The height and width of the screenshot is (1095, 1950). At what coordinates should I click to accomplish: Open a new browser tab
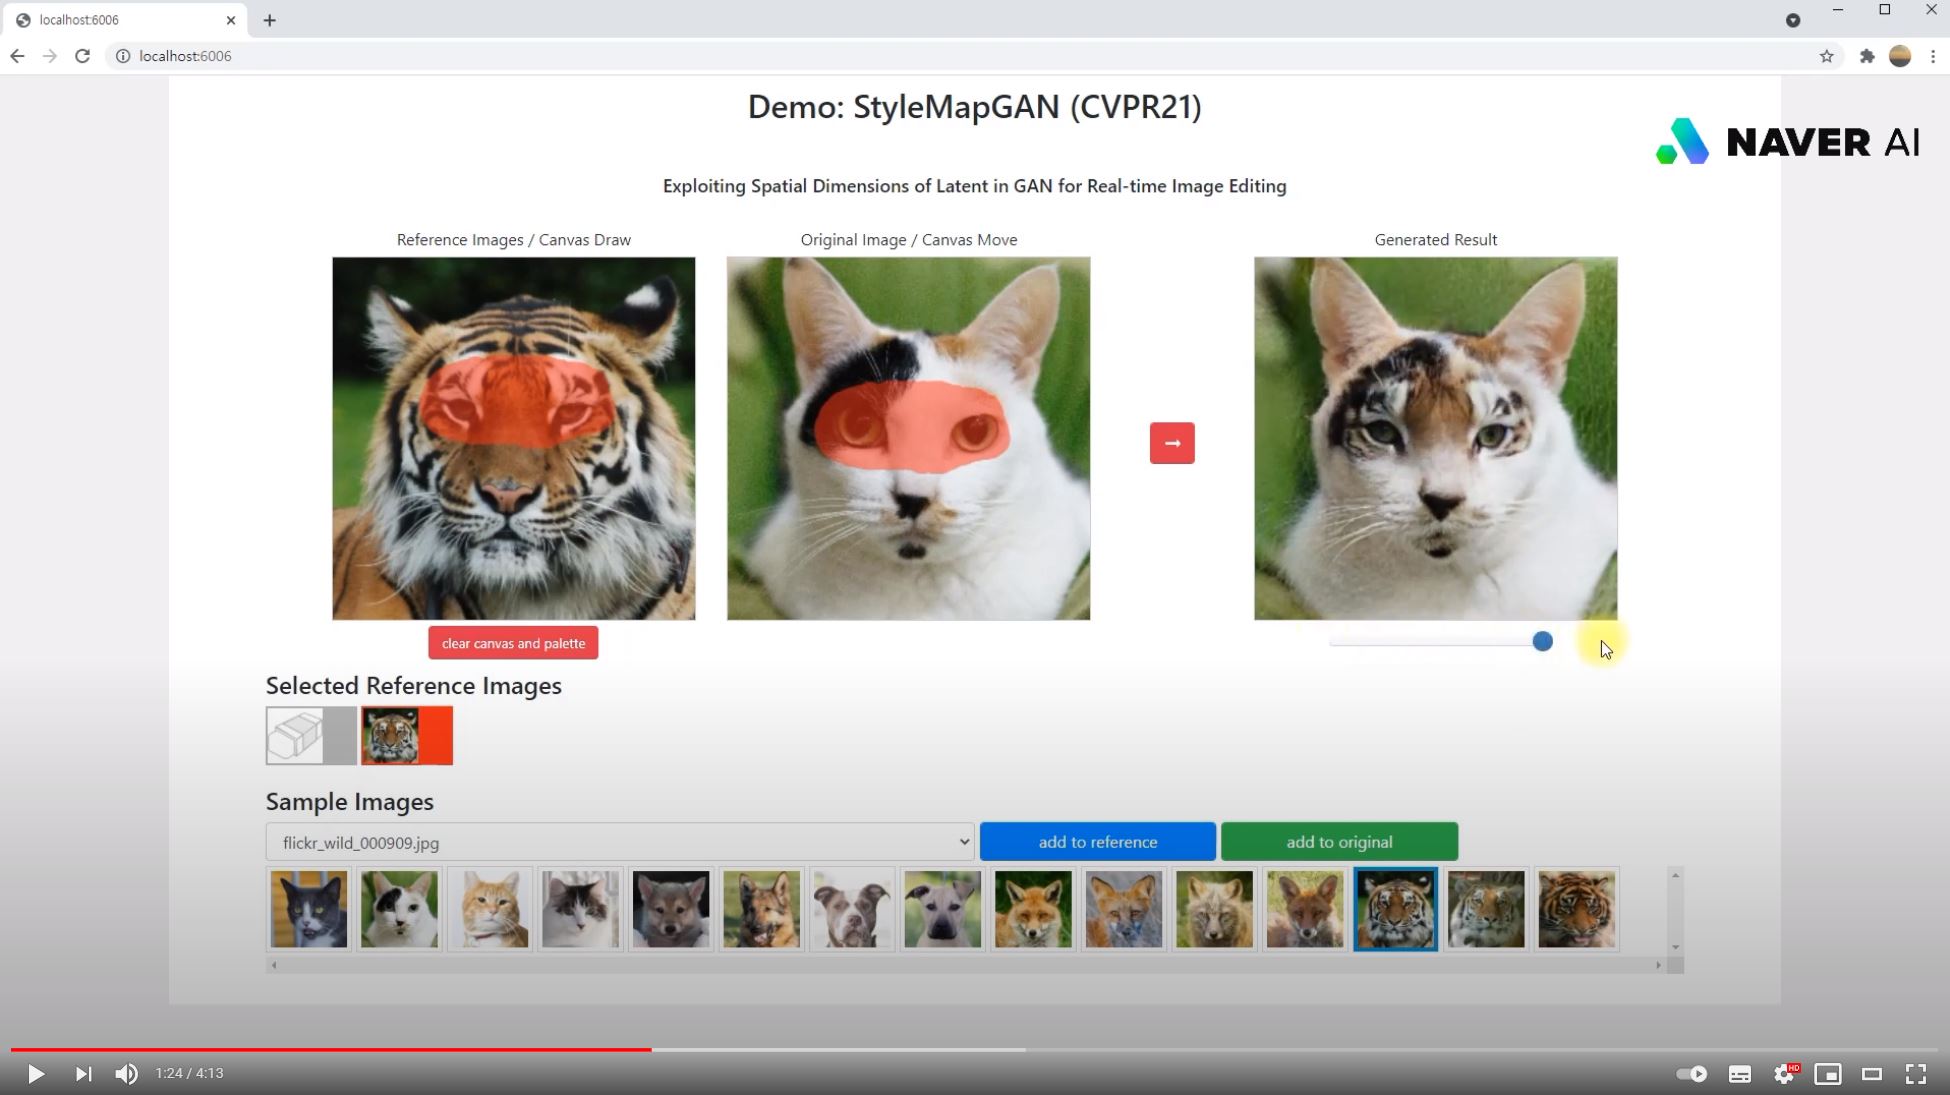[x=269, y=20]
